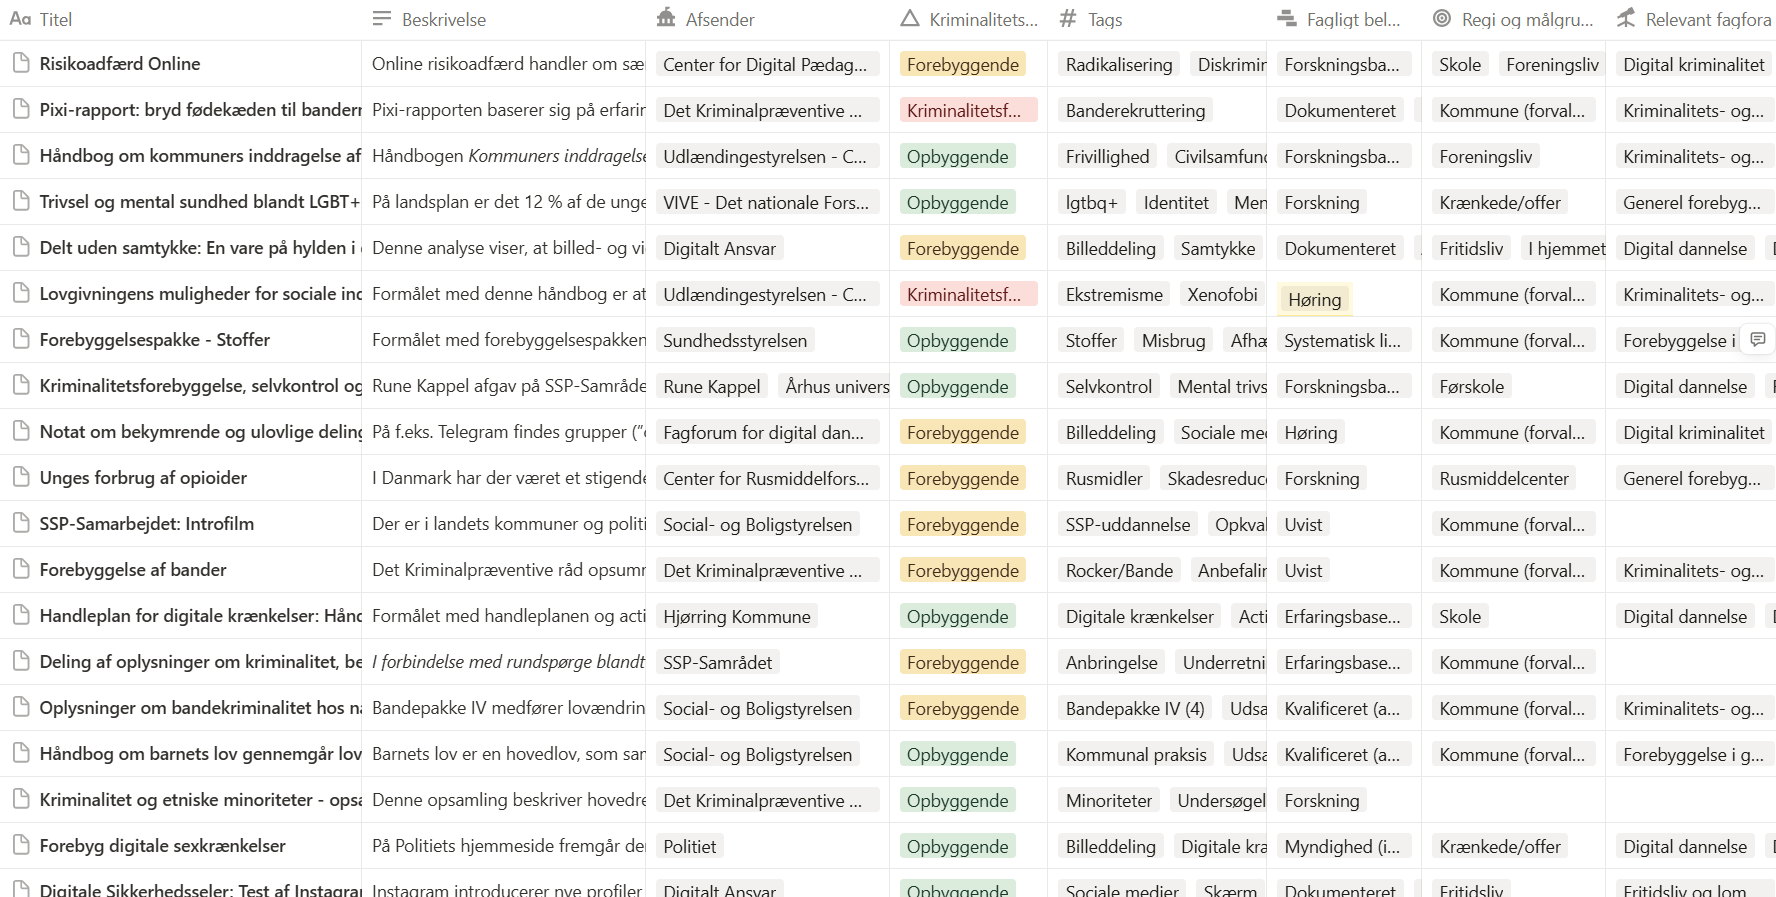The height and width of the screenshot is (897, 1776).
Task: Click the page icon beside Forebyg digitale sexkrænkelser
Action: point(20,846)
